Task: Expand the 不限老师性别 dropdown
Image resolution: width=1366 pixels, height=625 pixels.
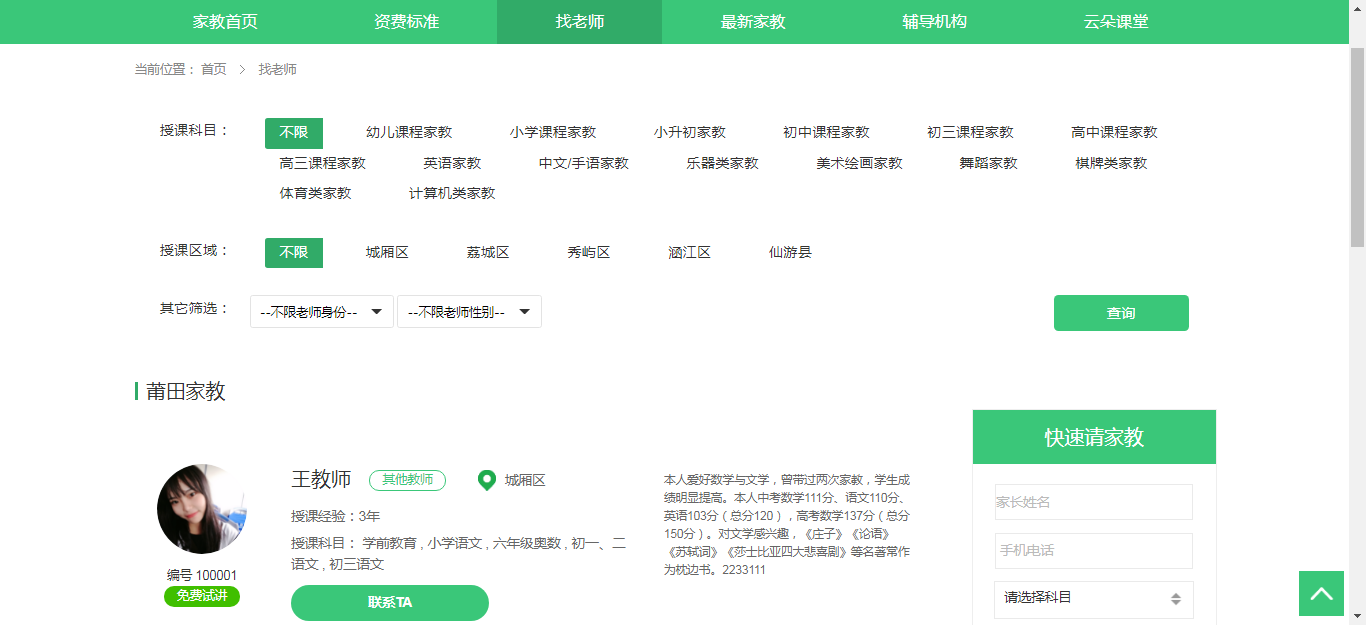Action: (x=469, y=312)
